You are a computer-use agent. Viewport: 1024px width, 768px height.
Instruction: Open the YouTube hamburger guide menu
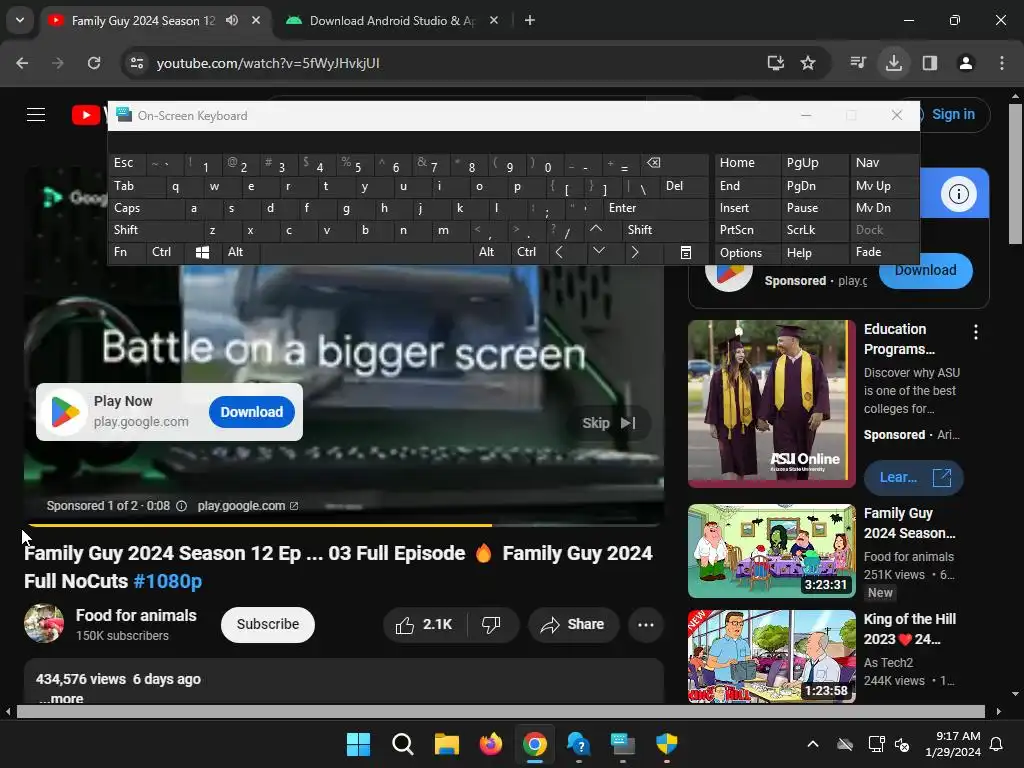tap(36, 115)
